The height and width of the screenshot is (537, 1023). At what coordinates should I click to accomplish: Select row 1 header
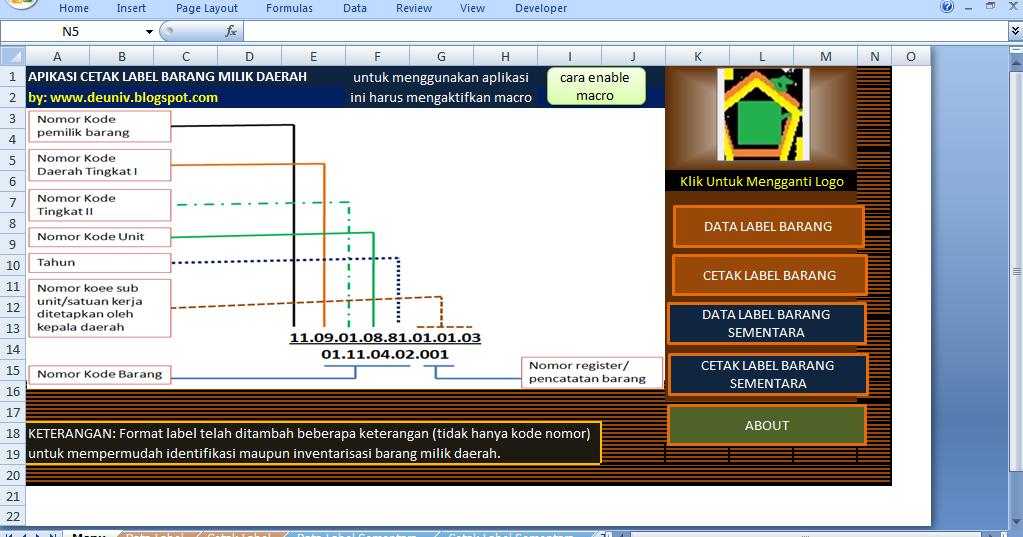13,76
